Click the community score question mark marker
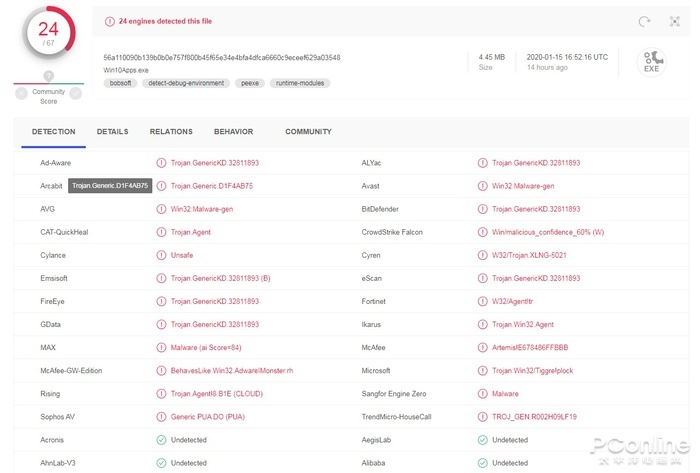 click(x=48, y=76)
